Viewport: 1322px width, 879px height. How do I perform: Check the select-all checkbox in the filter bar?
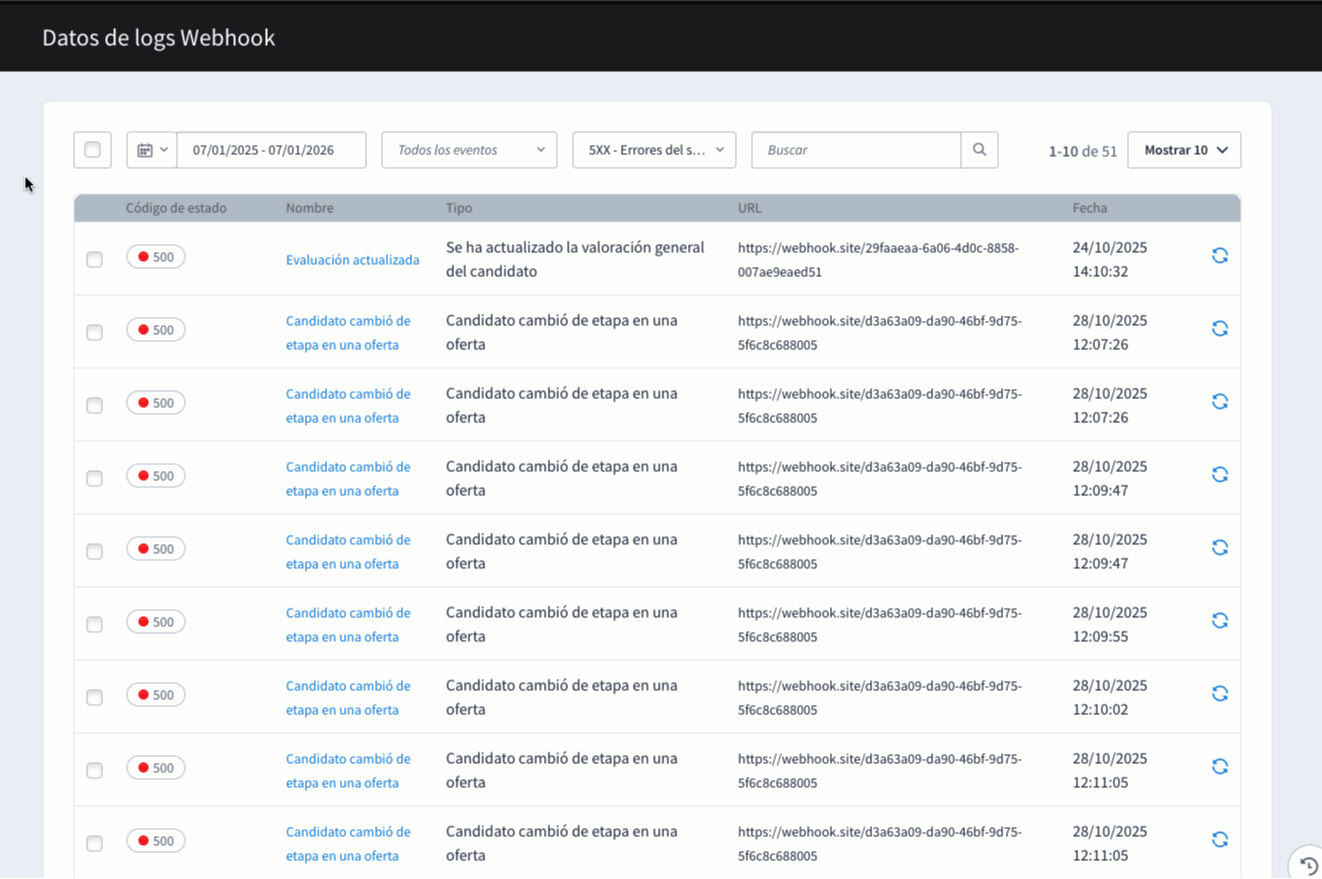(92, 149)
